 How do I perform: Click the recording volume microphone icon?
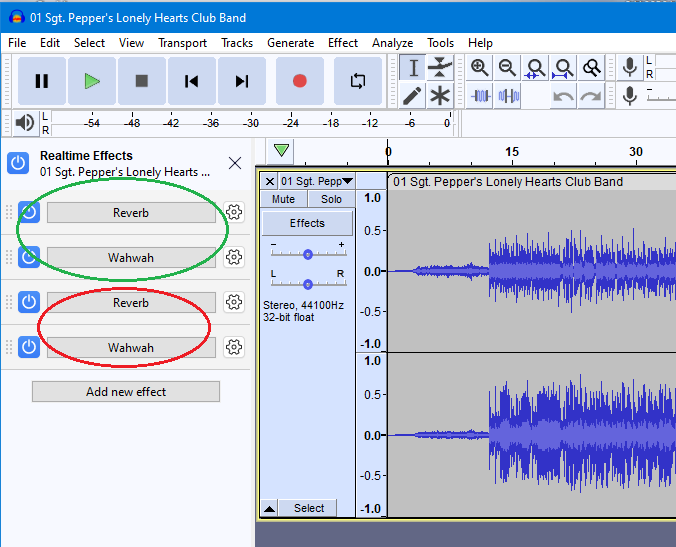630,95
